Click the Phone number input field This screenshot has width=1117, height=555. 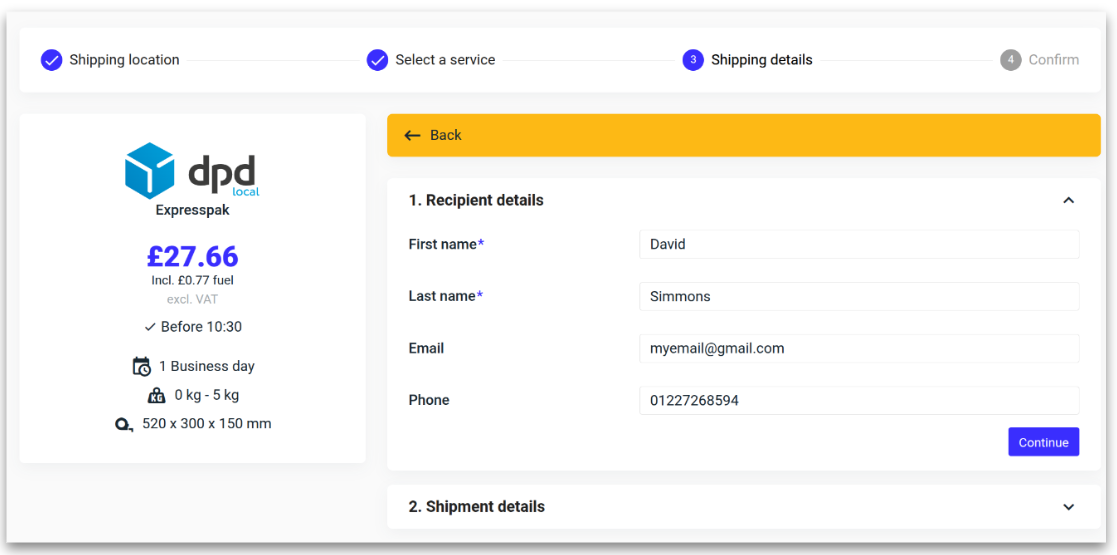858,400
